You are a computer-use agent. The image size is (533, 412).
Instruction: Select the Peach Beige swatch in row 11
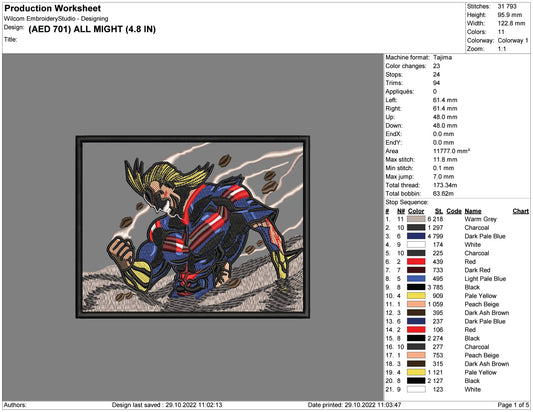pyautogui.click(x=416, y=304)
